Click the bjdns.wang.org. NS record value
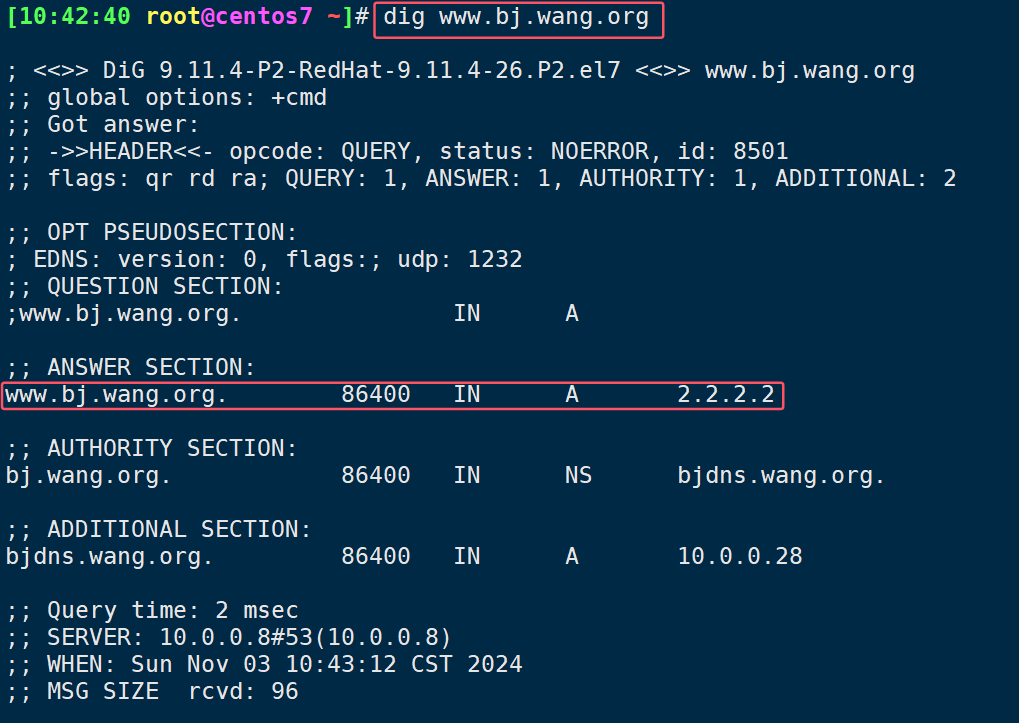This screenshot has height=723, width=1019. click(780, 476)
